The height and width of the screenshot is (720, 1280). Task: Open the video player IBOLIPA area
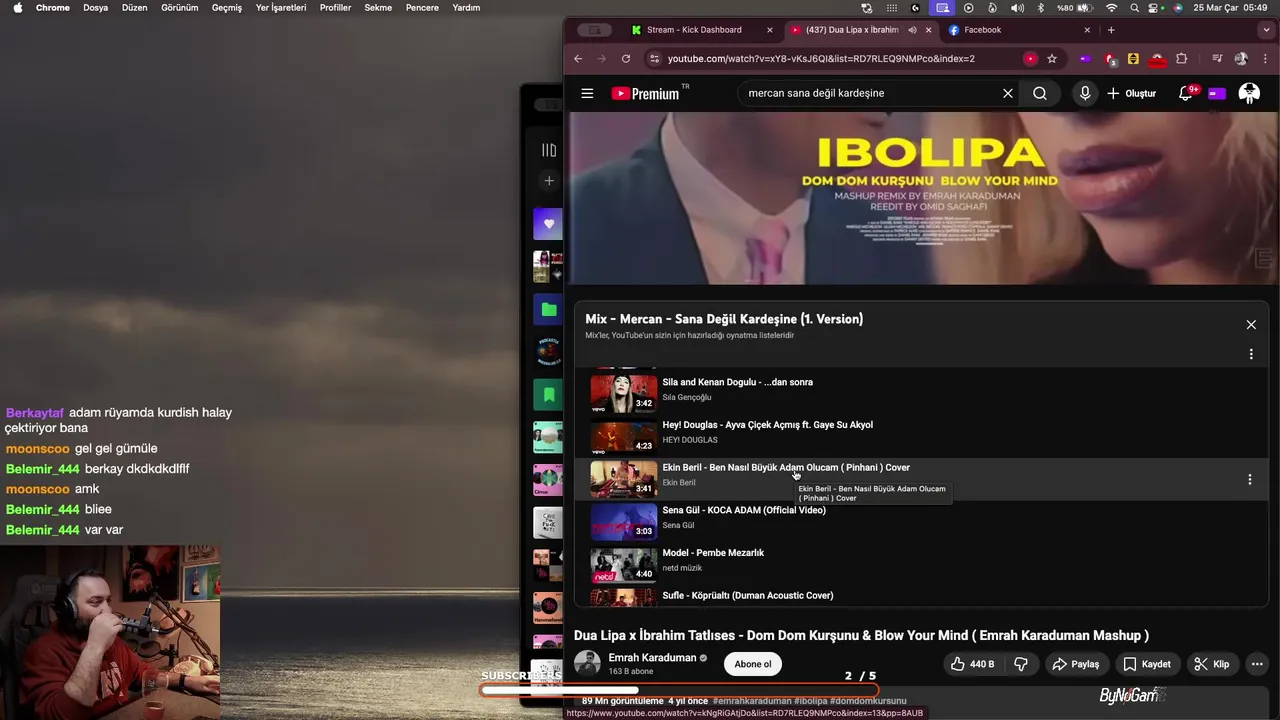pos(921,198)
